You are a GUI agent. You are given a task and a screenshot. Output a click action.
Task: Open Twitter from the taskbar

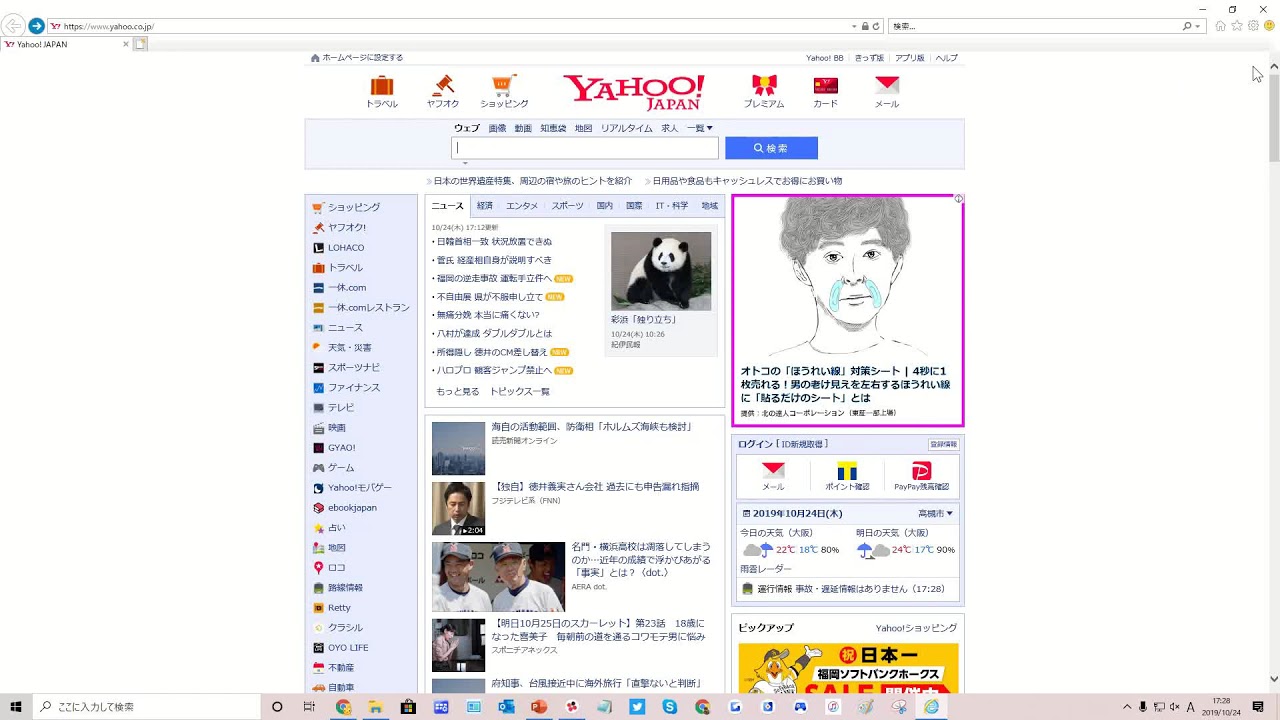(x=637, y=707)
